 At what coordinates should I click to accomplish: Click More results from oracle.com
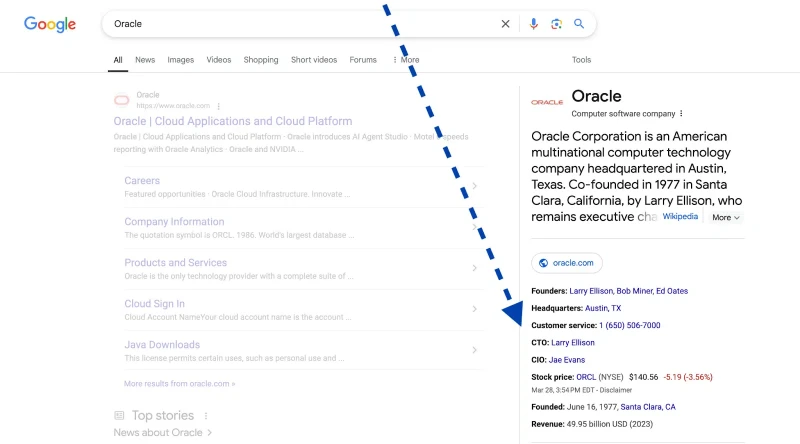coord(180,384)
